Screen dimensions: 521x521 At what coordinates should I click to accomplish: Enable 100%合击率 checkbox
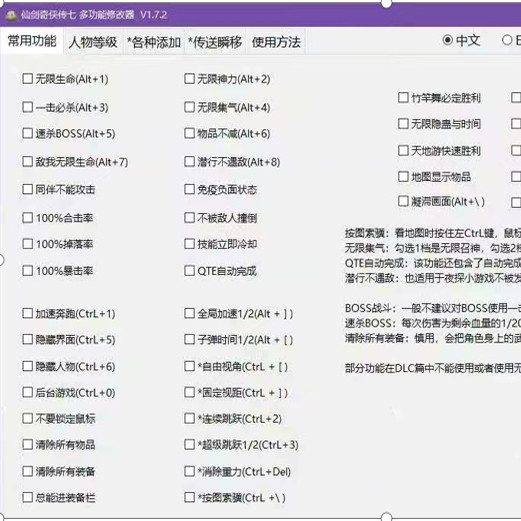point(27,218)
